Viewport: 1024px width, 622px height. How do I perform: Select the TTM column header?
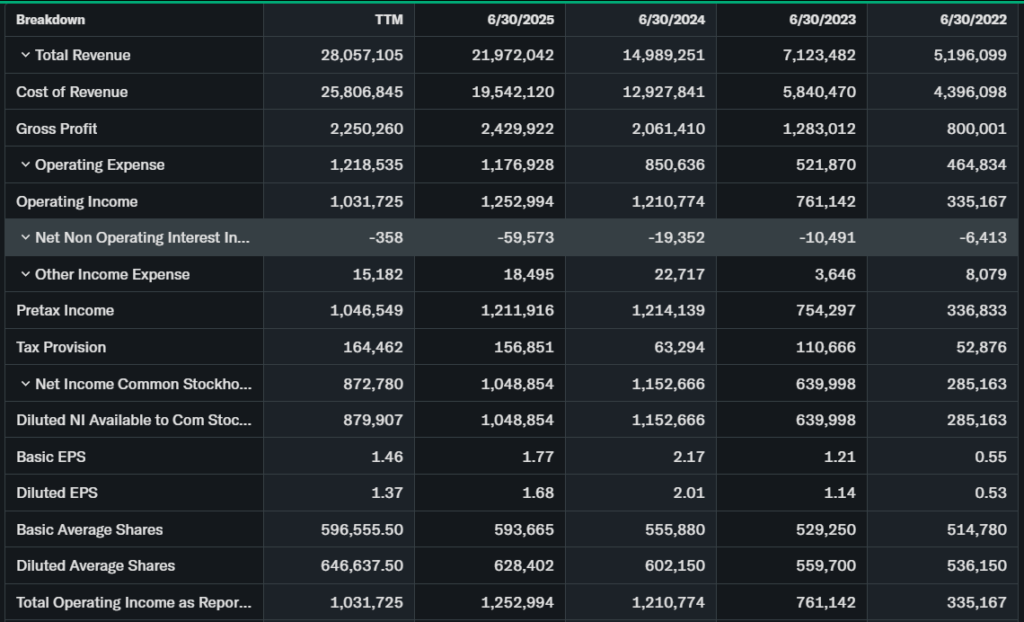pos(389,20)
